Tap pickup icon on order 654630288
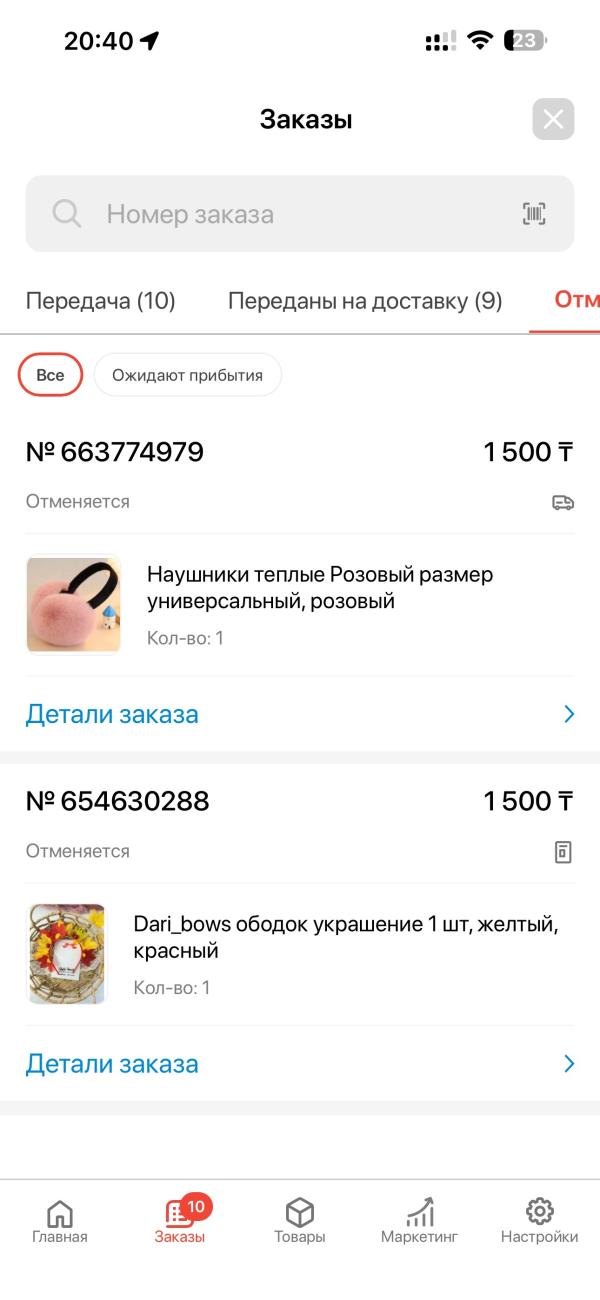Image resolution: width=600 pixels, height=1300 pixels. pos(563,852)
